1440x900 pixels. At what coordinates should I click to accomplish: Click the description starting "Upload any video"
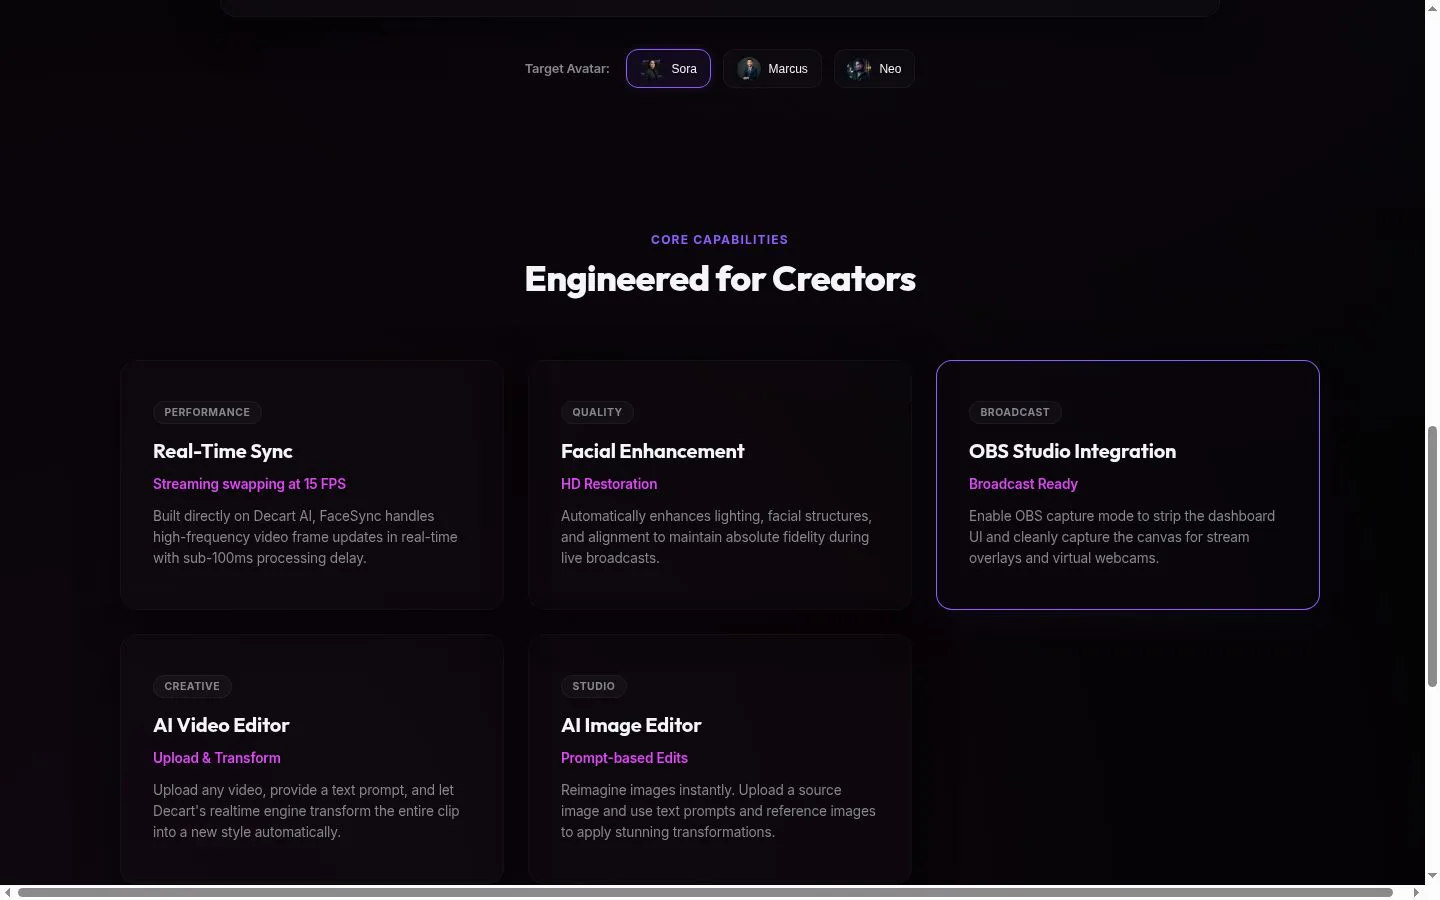(306, 811)
